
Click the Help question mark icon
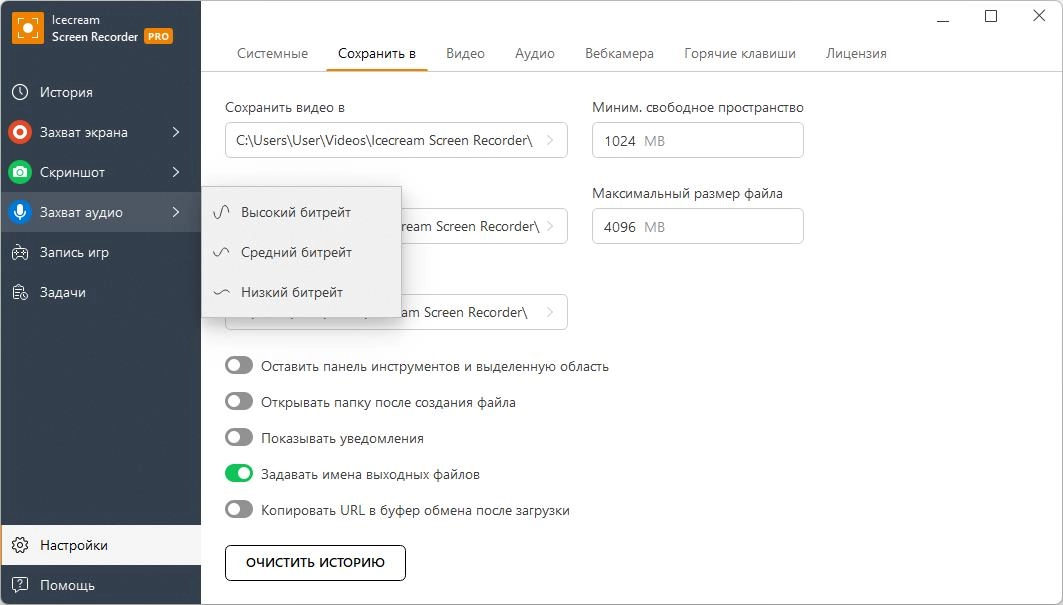20,585
